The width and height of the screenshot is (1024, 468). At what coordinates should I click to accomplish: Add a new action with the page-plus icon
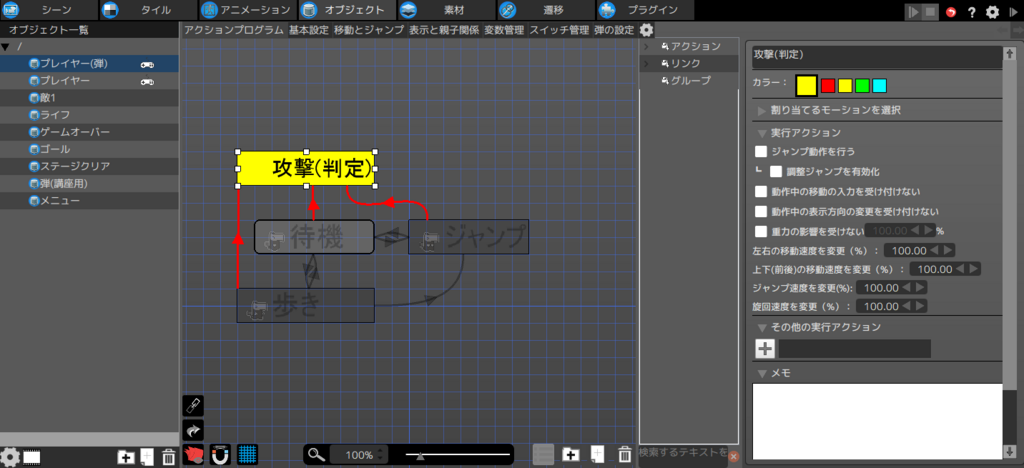click(598, 454)
